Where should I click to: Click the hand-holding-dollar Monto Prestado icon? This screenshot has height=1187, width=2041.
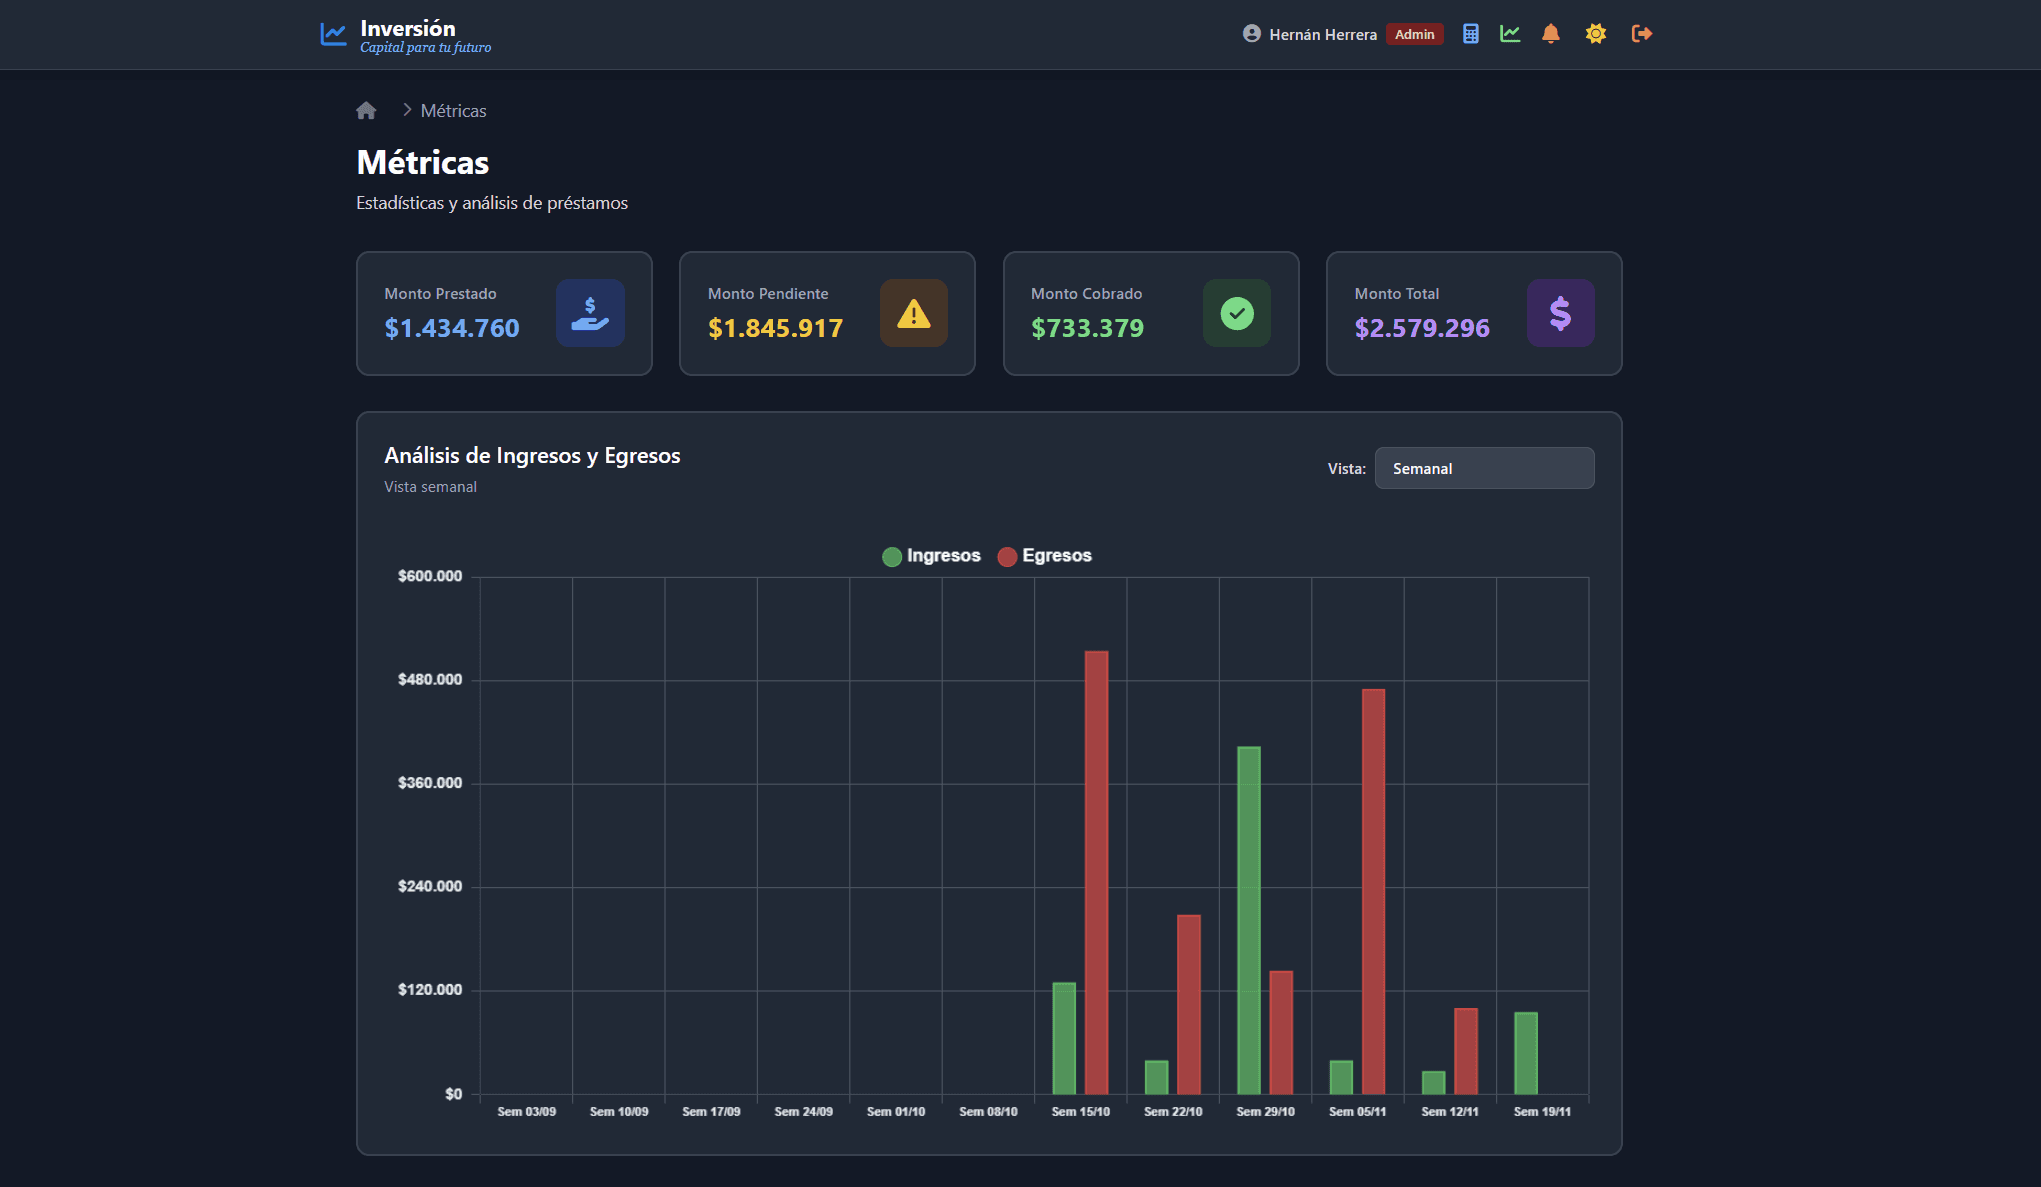(590, 314)
